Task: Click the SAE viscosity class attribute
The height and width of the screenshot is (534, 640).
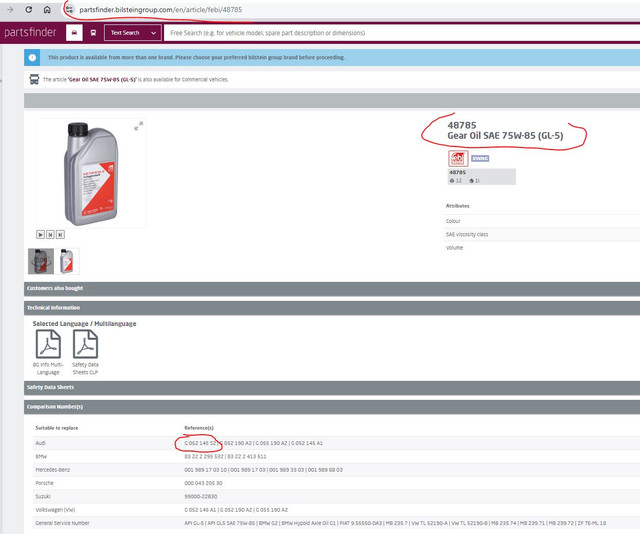Action: [542, 234]
